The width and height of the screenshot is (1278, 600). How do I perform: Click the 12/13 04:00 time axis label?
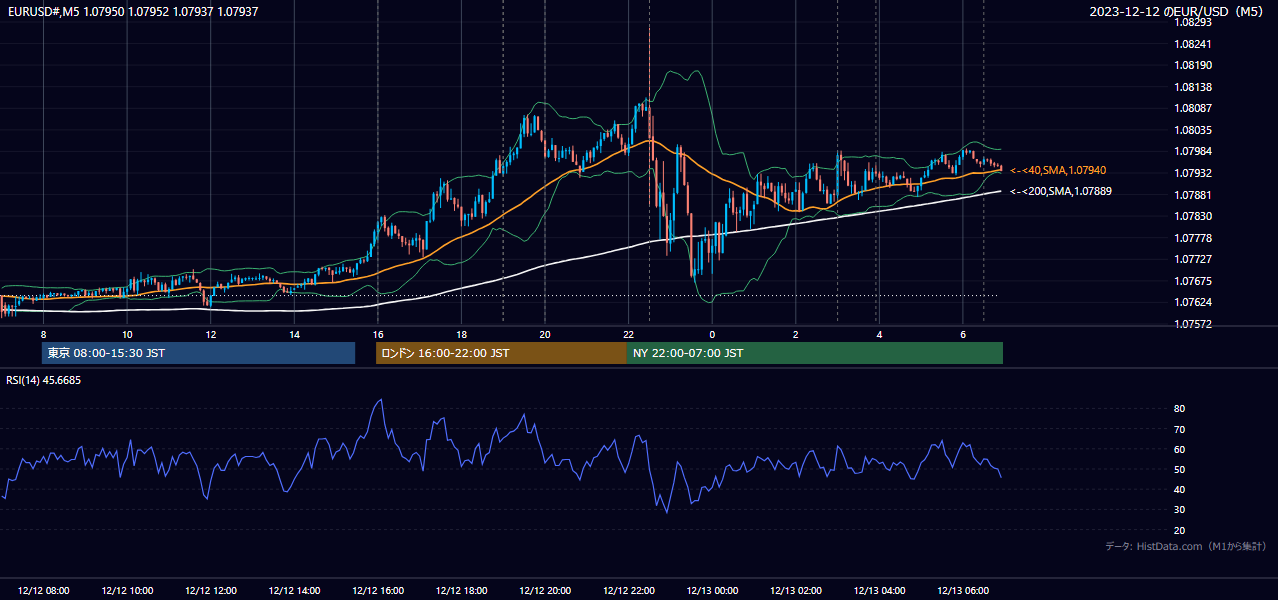(879, 591)
